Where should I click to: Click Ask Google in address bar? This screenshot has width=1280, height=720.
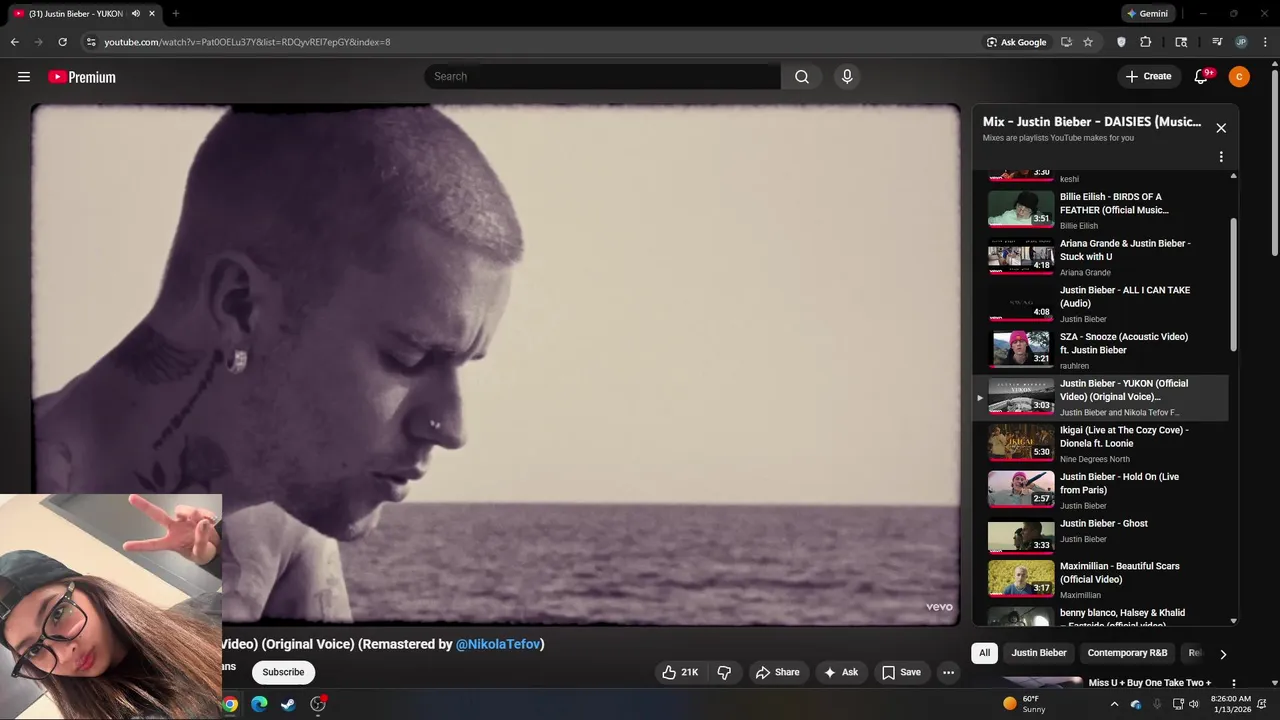pos(1016,42)
